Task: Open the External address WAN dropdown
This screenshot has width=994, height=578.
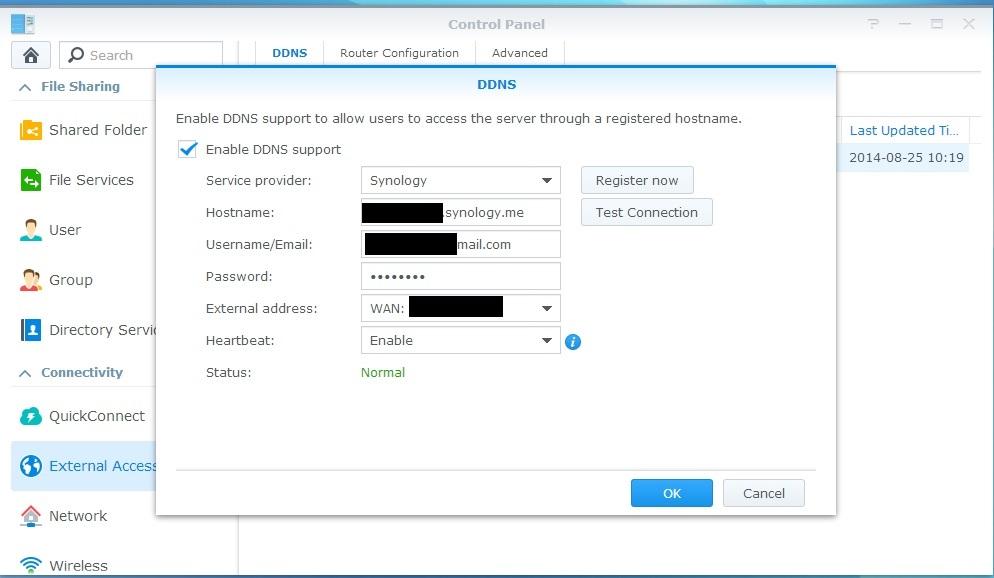Action: [x=461, y=309]
